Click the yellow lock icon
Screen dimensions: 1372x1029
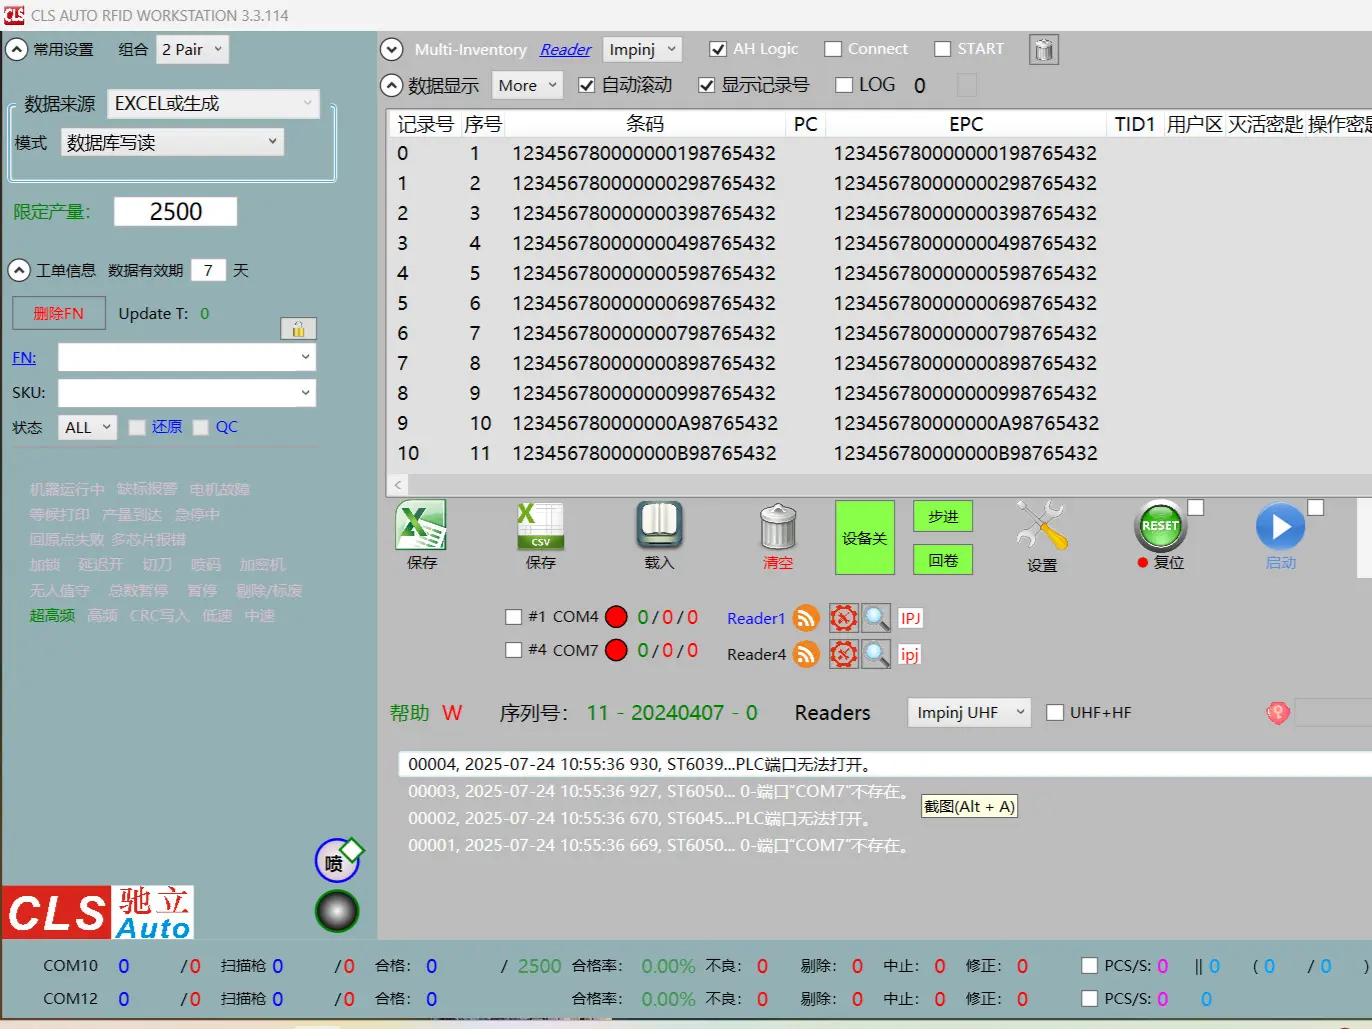[x=298, y=329]
